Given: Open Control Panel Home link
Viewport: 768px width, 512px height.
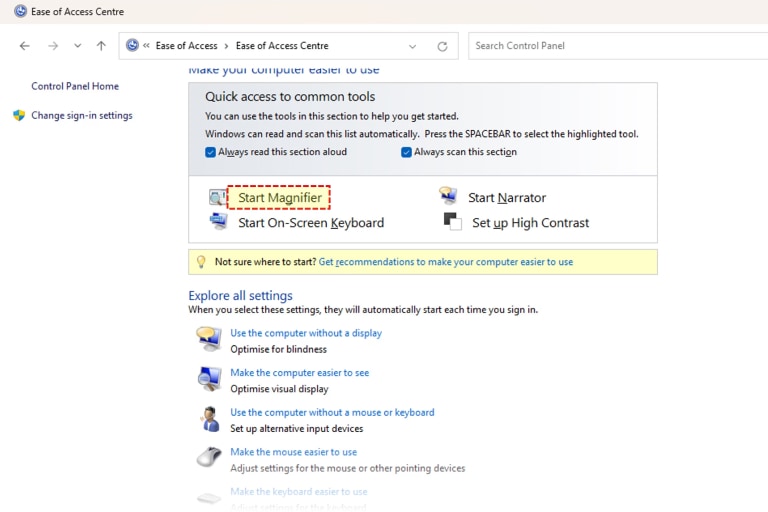Looking at the screenshot, I should click(75, 86).
